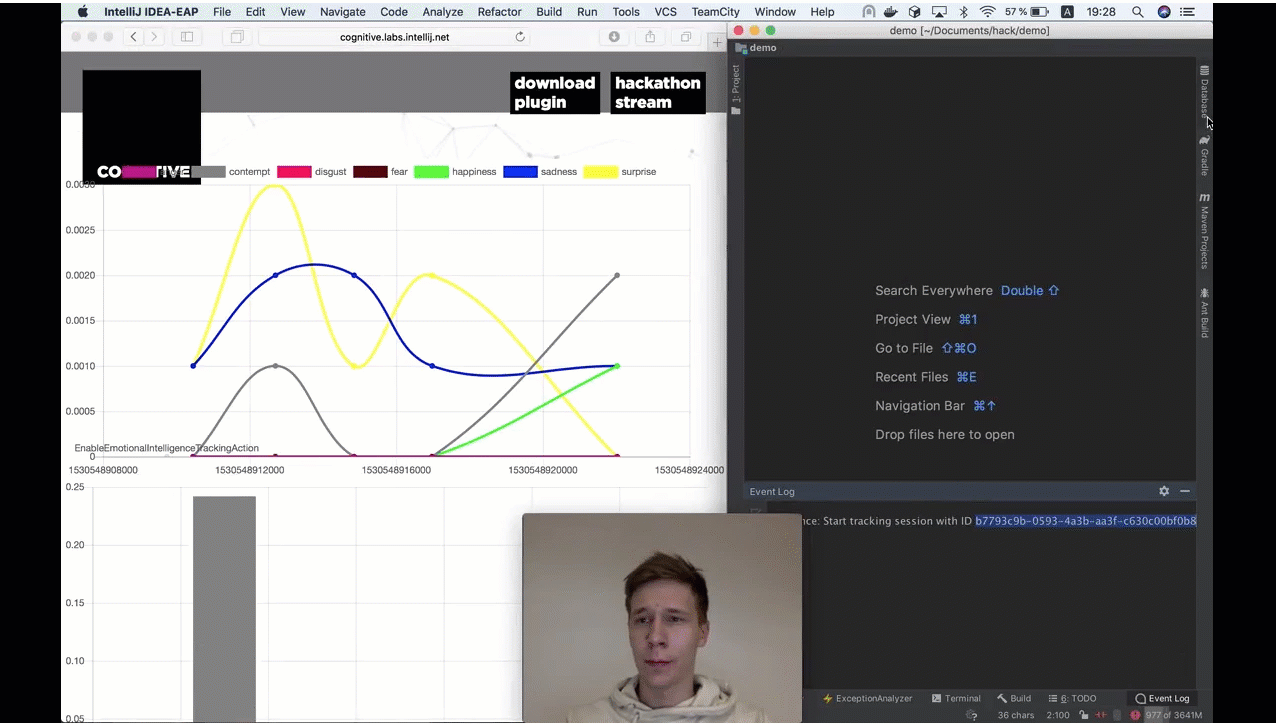Screen dimensions: 1276x724
Task: Go back in Safari browser
Action: point(133,37)
